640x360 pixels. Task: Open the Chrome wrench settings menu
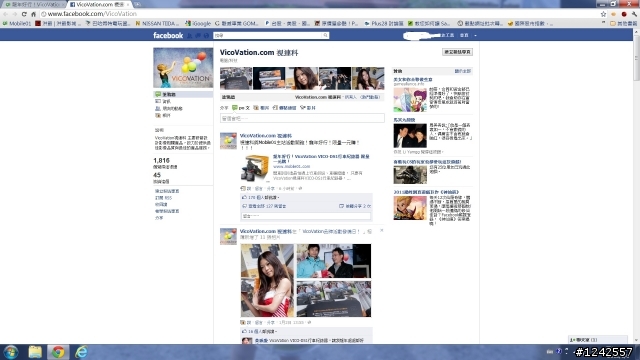click(x=634, y=14)
